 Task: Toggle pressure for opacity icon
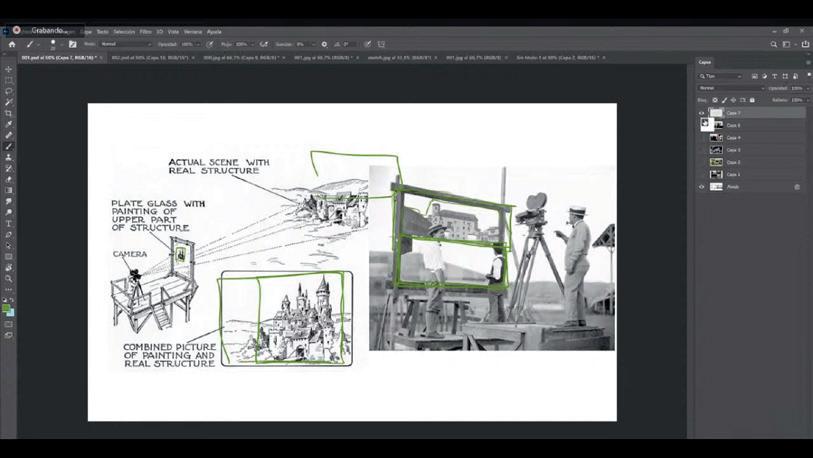(210, 44)
